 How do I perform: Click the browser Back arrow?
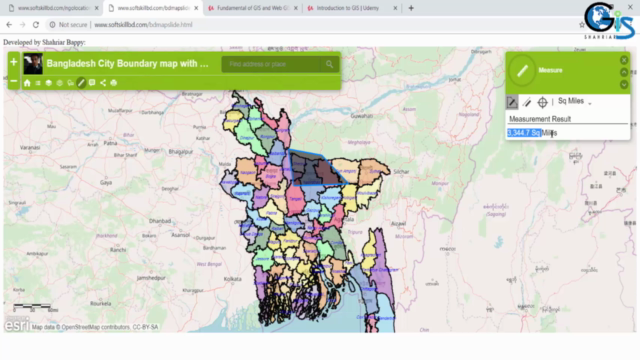click(9, 25)
